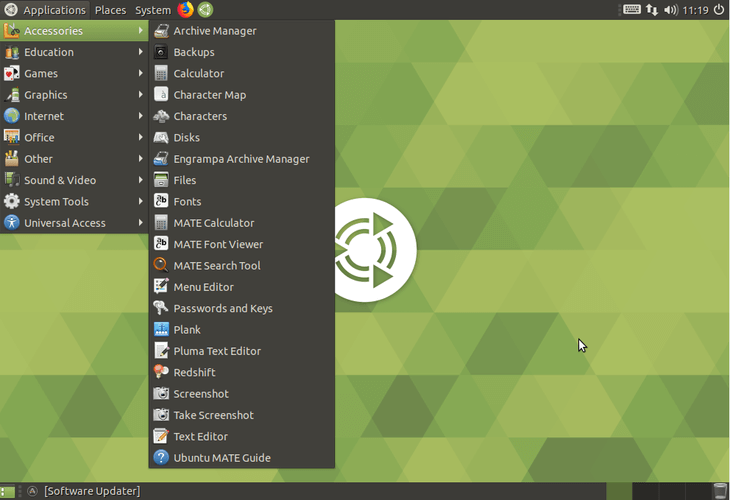
Task: Click the Redshift bulb icon
Action: point(161,372)
